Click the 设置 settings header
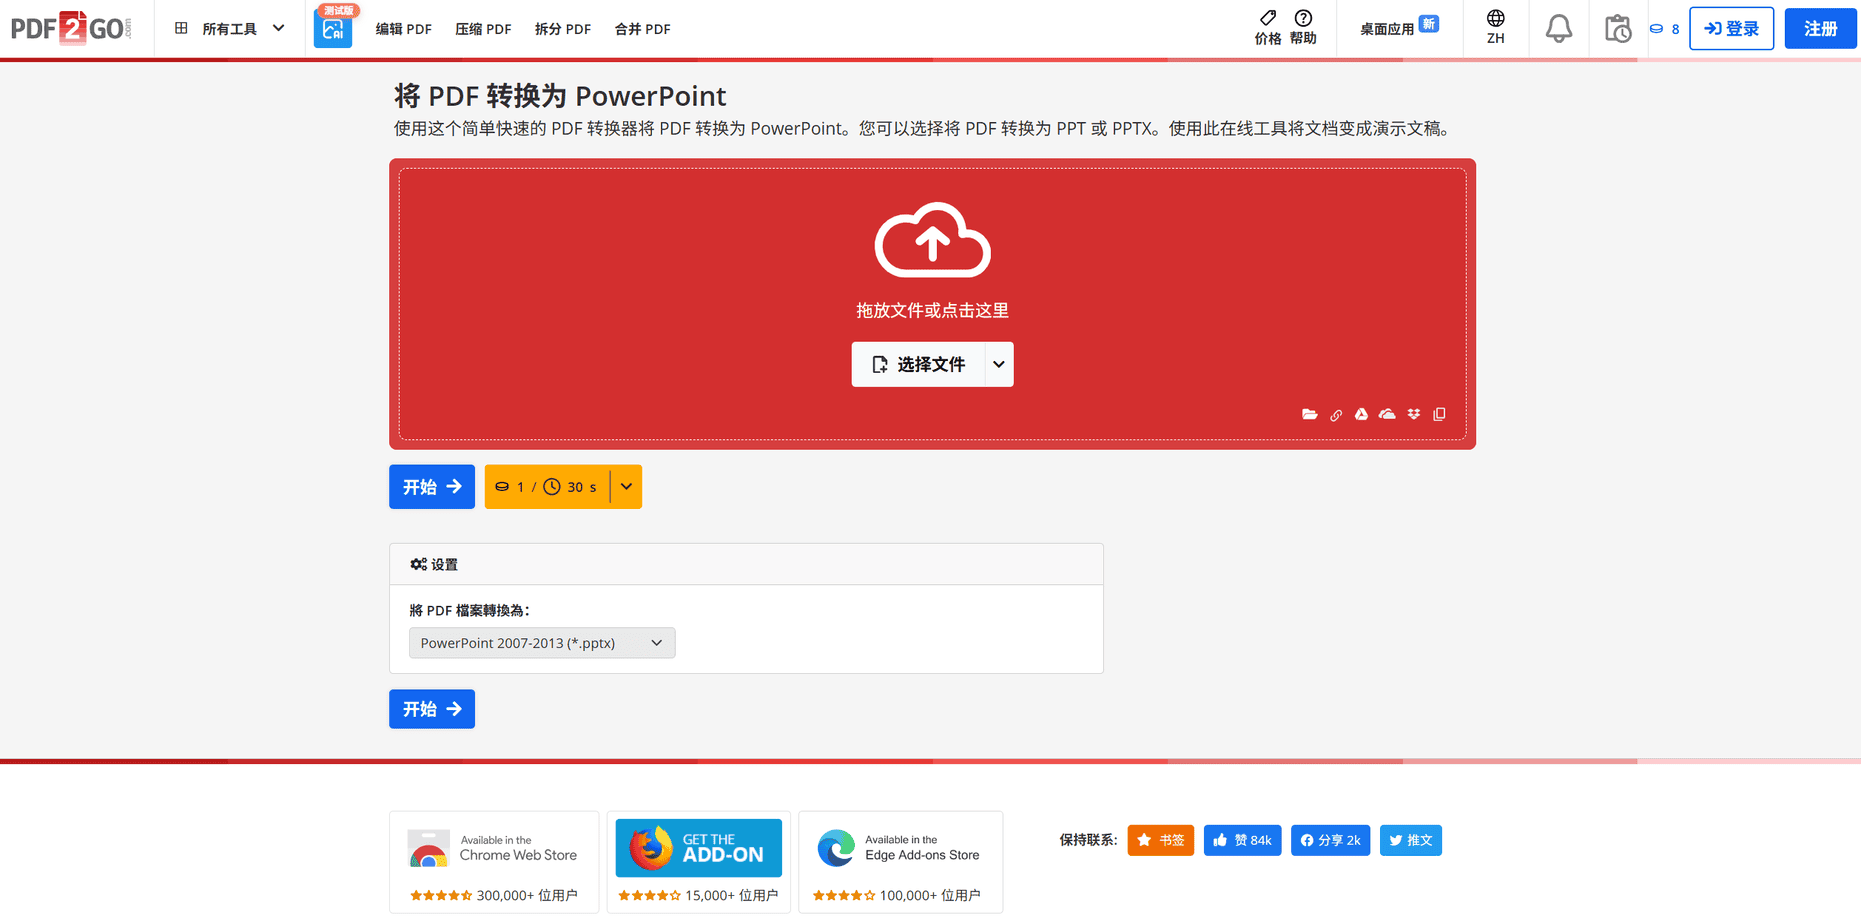This screenshot has height=918, width=1861. tap(434, 565)
